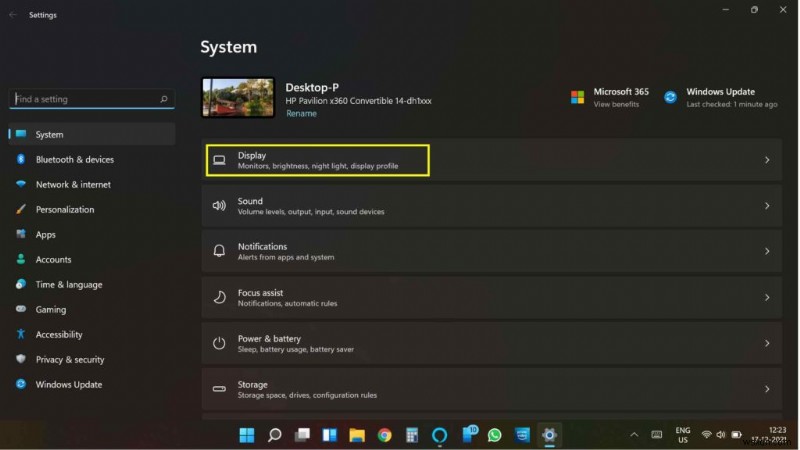
Task: Click the Display monitor icon
Action: tap(219, 160)
